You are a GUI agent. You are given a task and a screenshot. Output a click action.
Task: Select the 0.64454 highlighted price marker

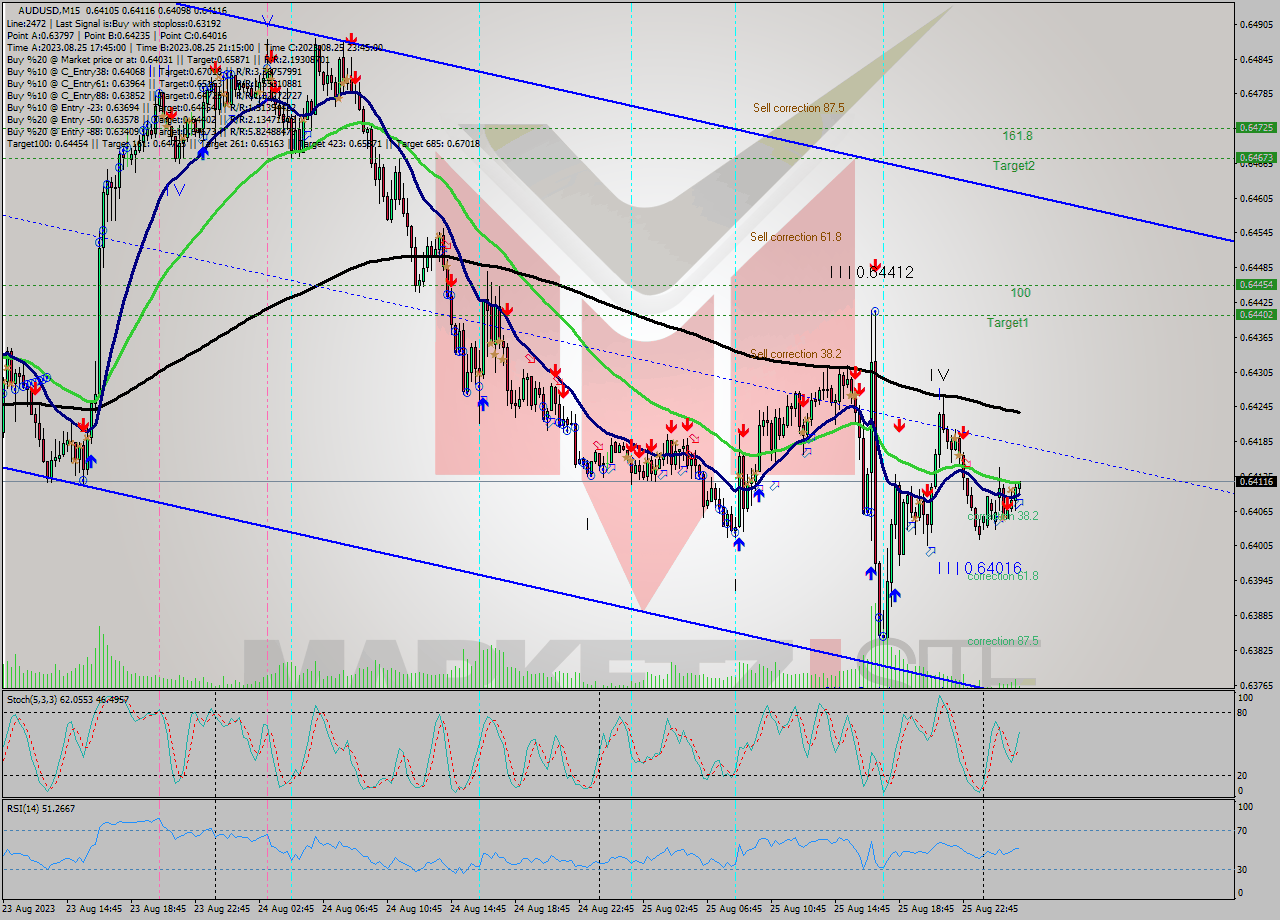tap(1256, 285)
